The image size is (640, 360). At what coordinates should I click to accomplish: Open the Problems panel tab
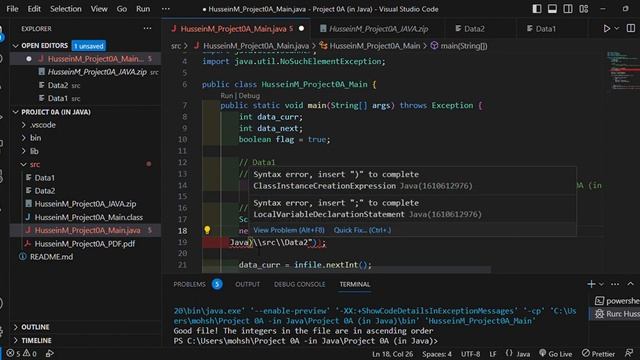(x=189, y=284)
